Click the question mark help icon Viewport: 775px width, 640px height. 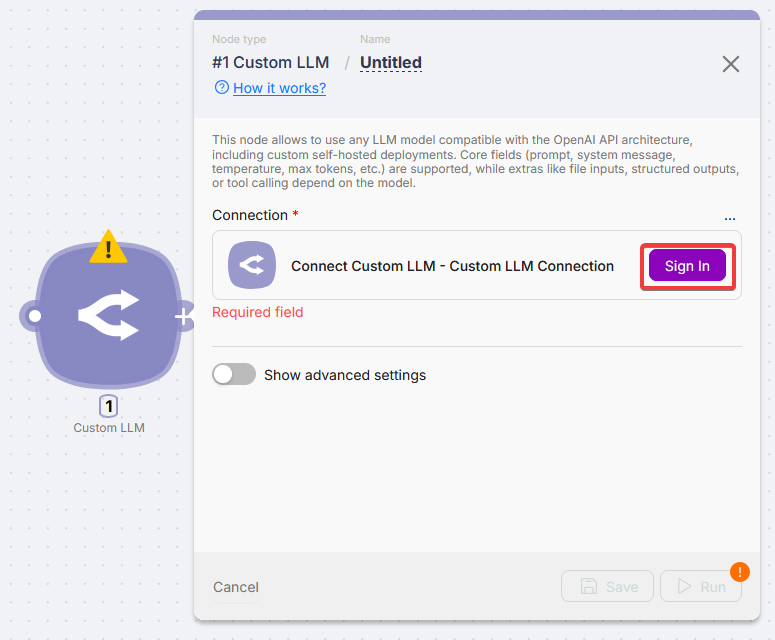click(222, 88)
